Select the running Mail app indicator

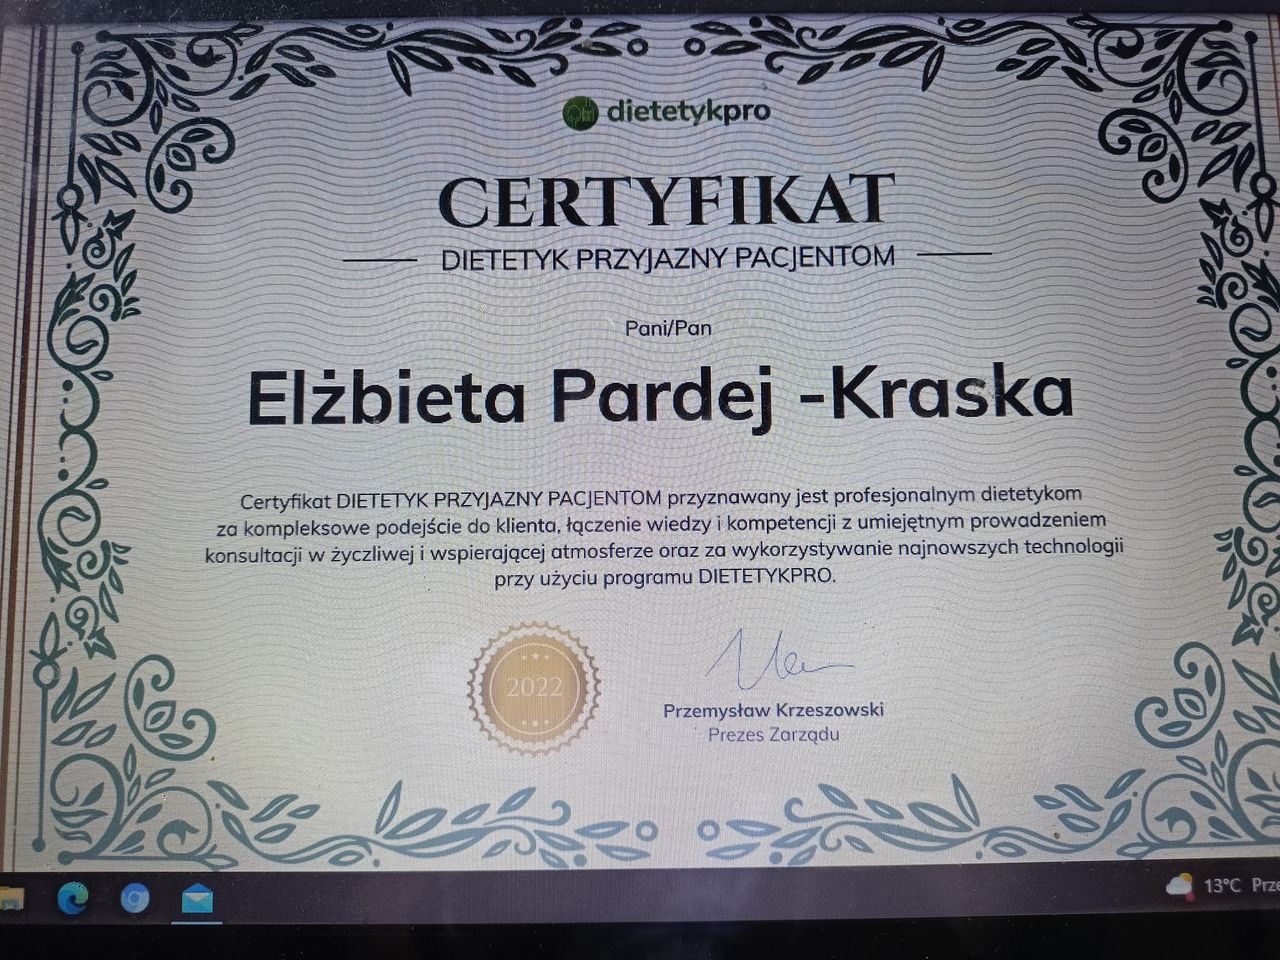tap(197, 923)
